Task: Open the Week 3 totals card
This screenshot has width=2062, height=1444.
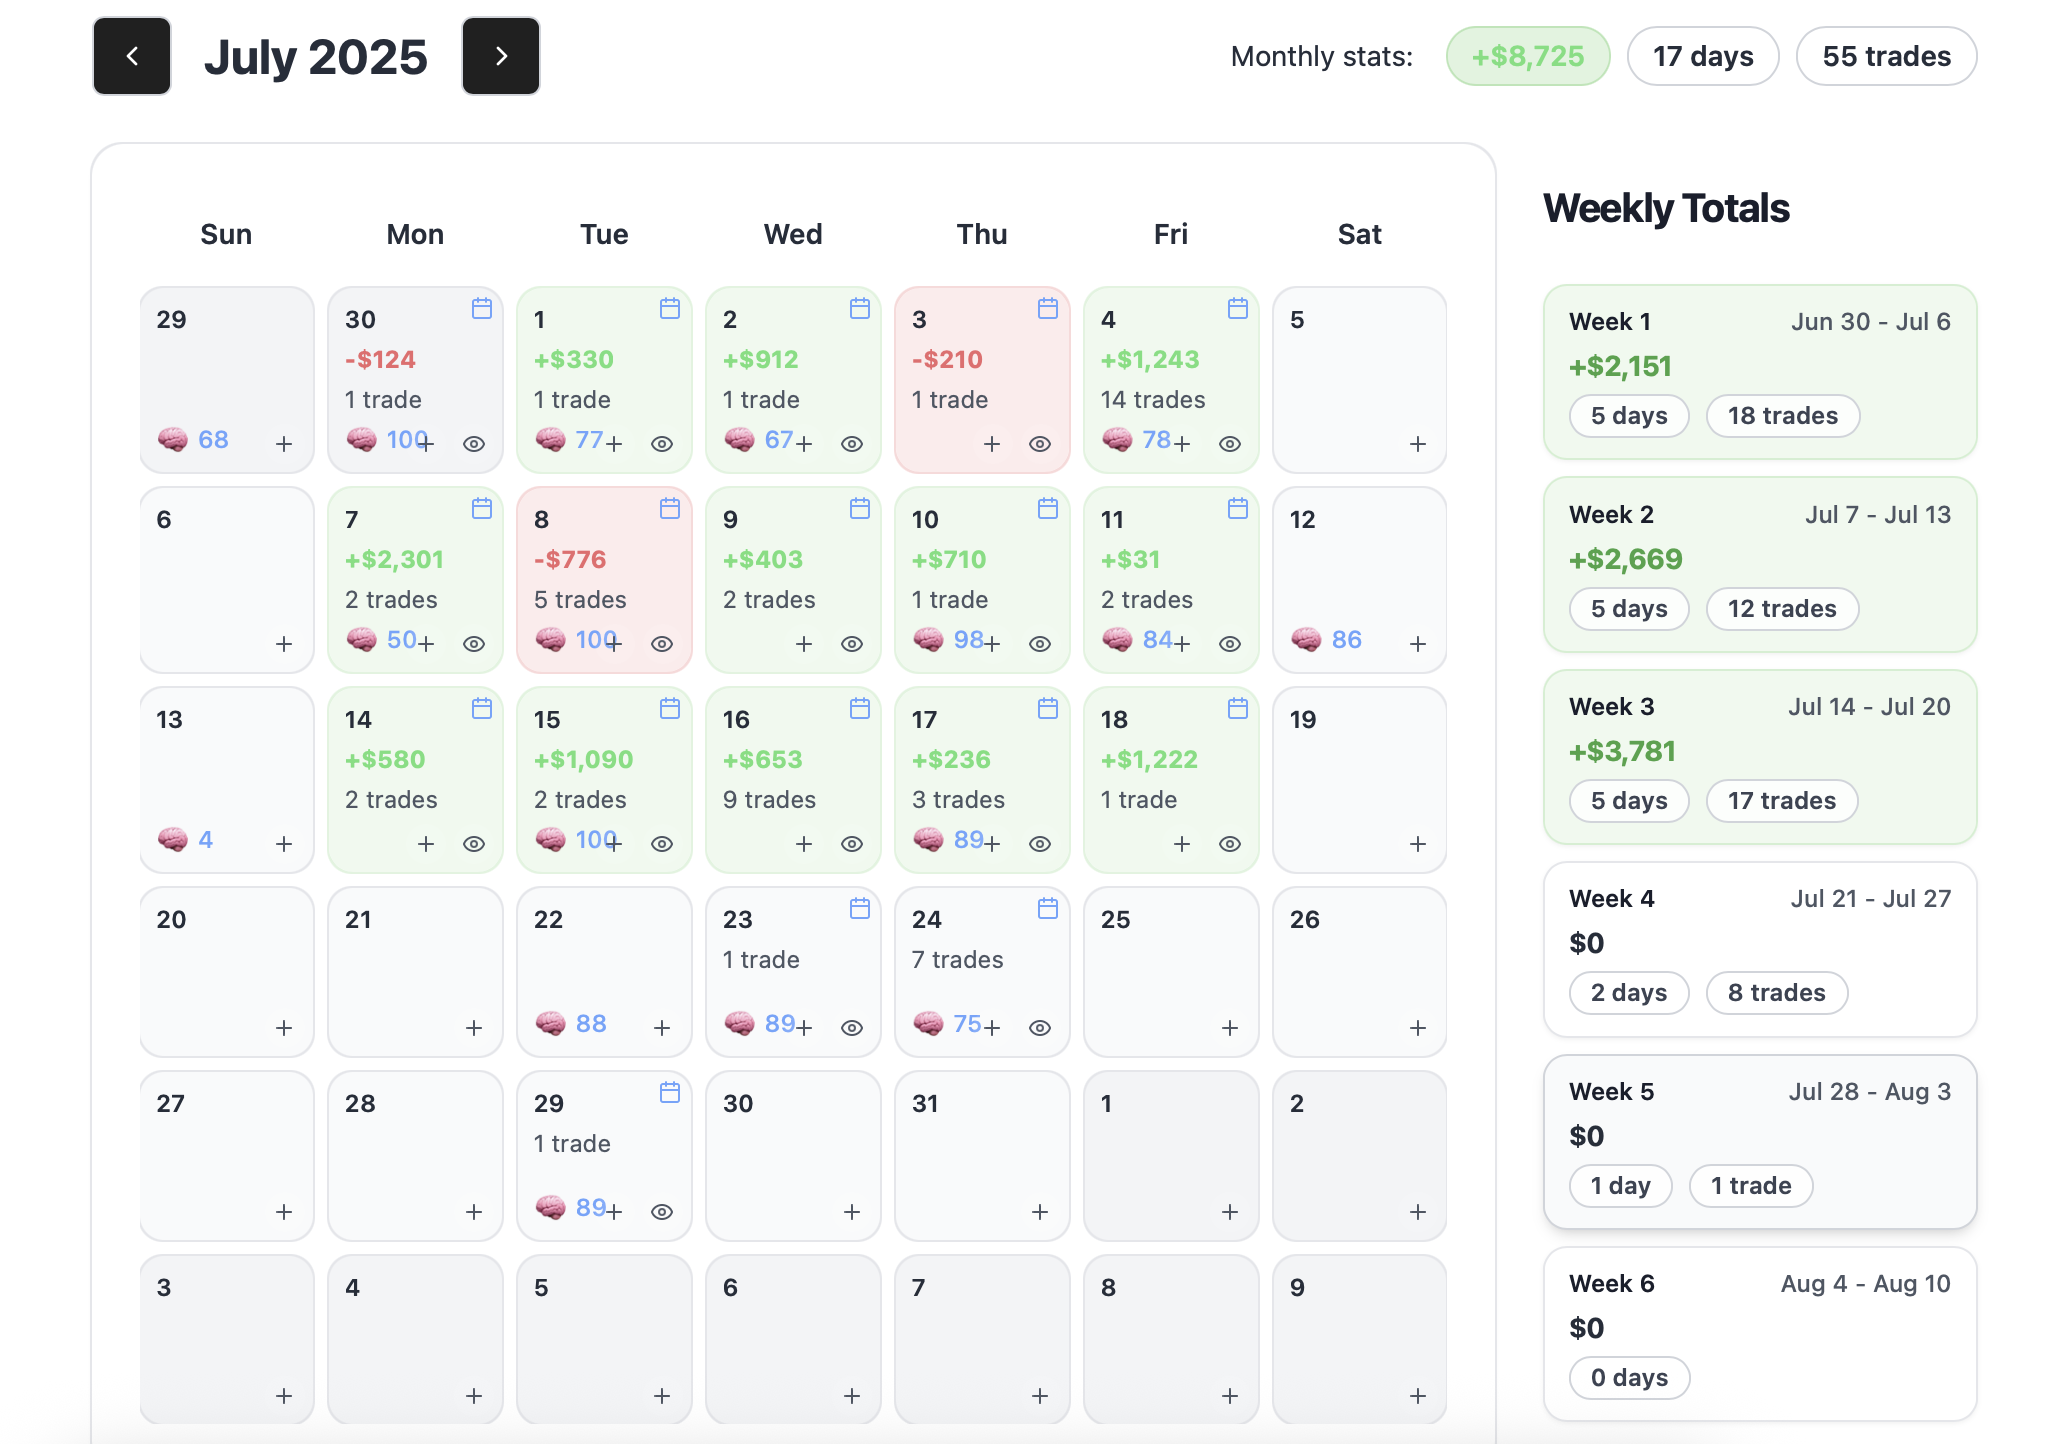Action: click(1759, 756)
